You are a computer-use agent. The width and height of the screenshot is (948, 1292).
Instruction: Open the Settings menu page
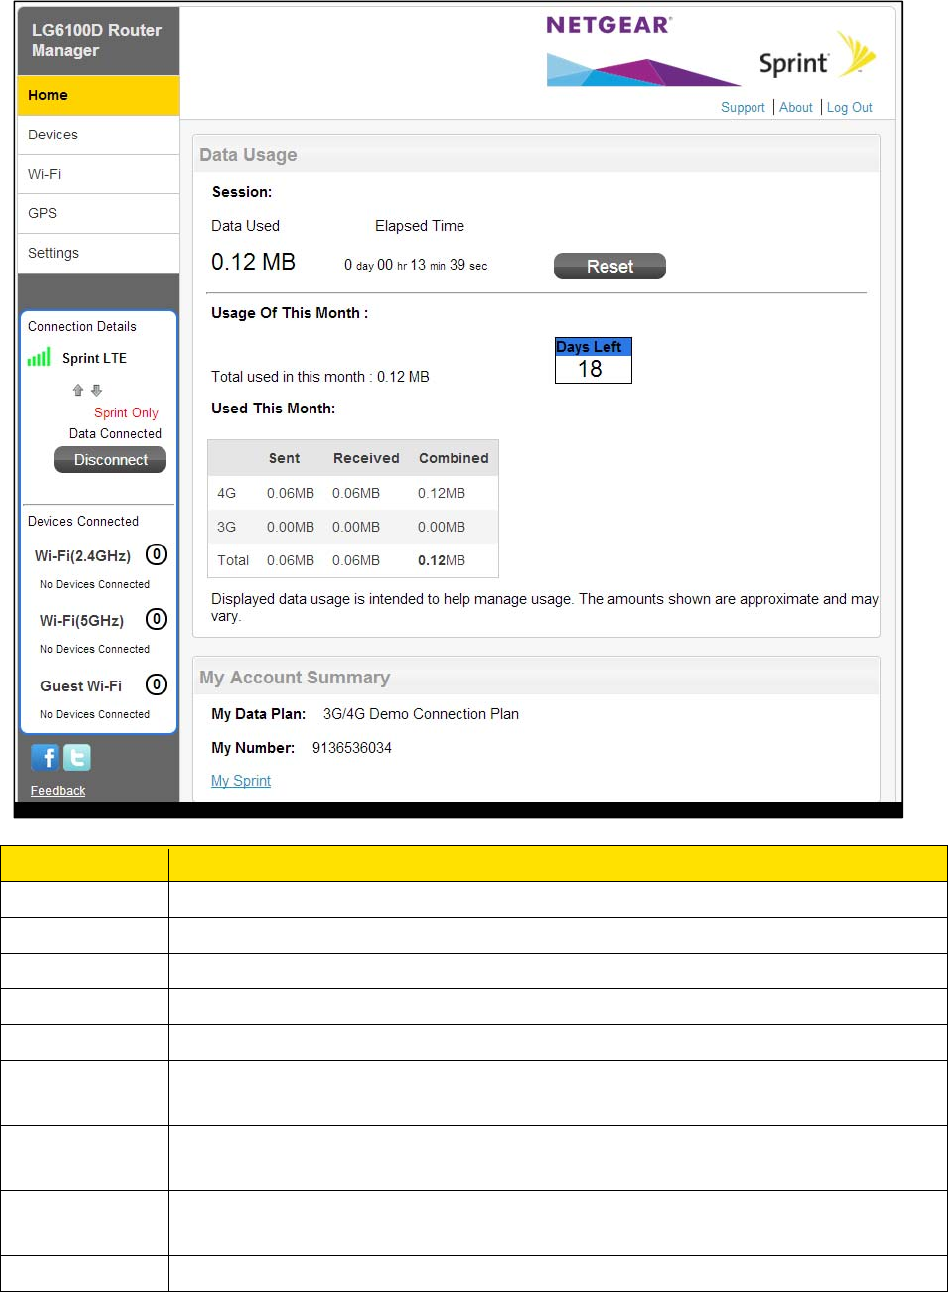(98, 253)
